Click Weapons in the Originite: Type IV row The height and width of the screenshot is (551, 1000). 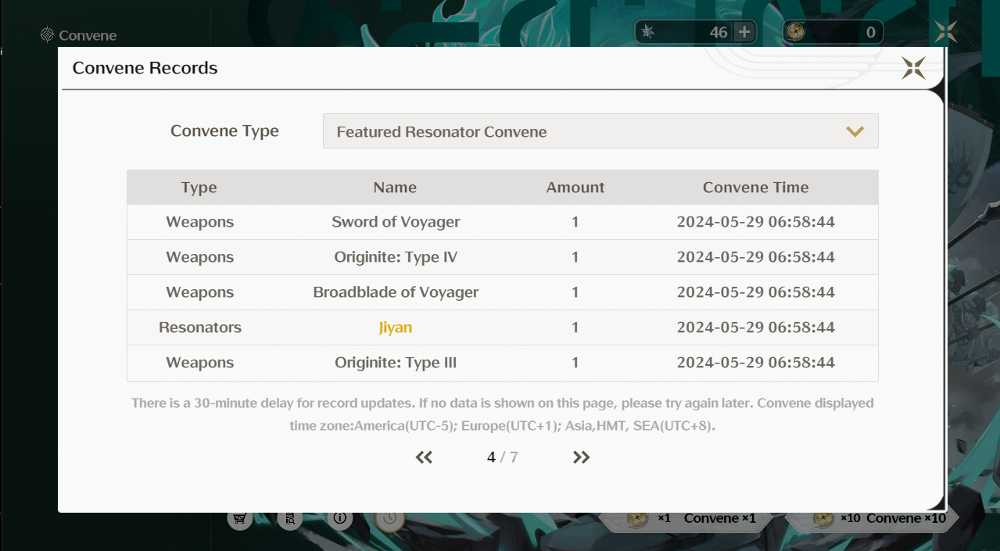(200, 257)
